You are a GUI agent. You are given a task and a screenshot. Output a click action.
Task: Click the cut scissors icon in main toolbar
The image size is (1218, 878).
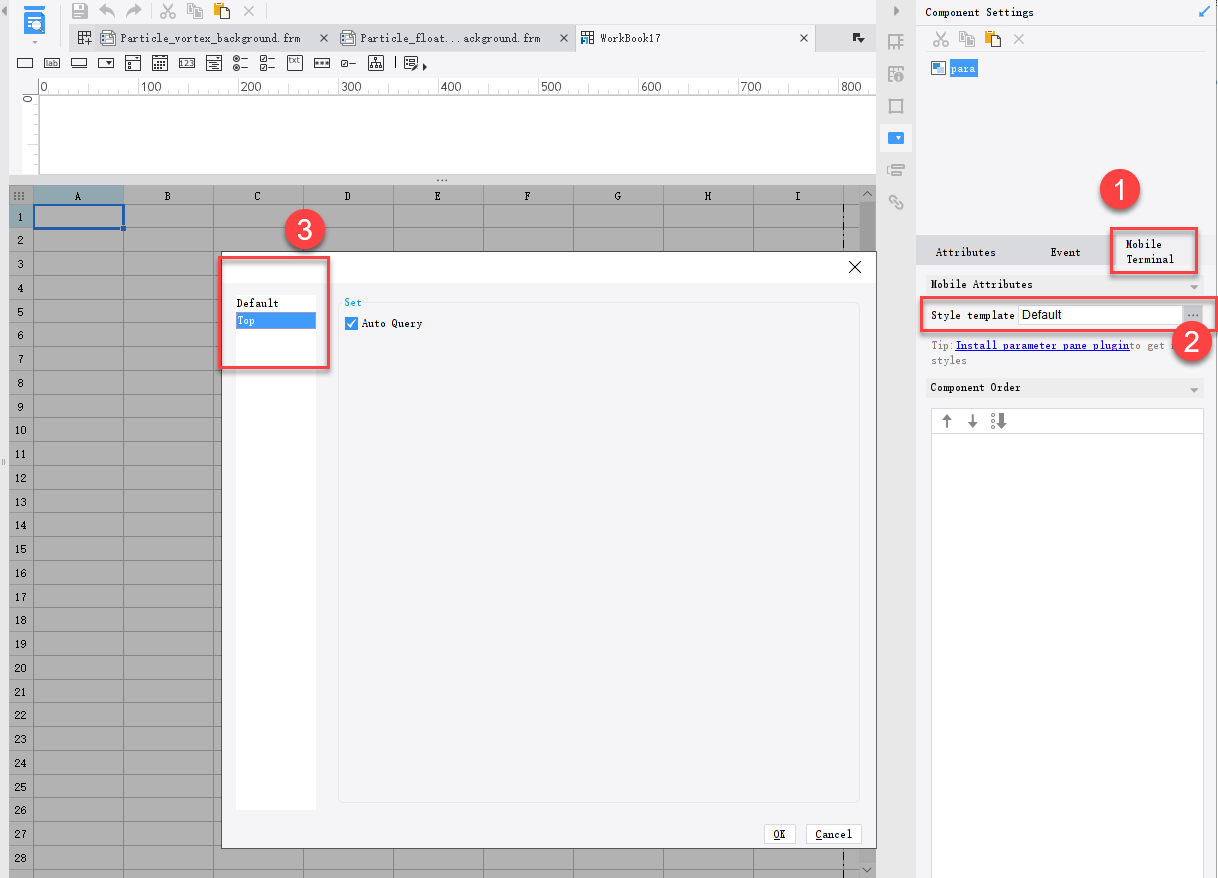point(168,11)
